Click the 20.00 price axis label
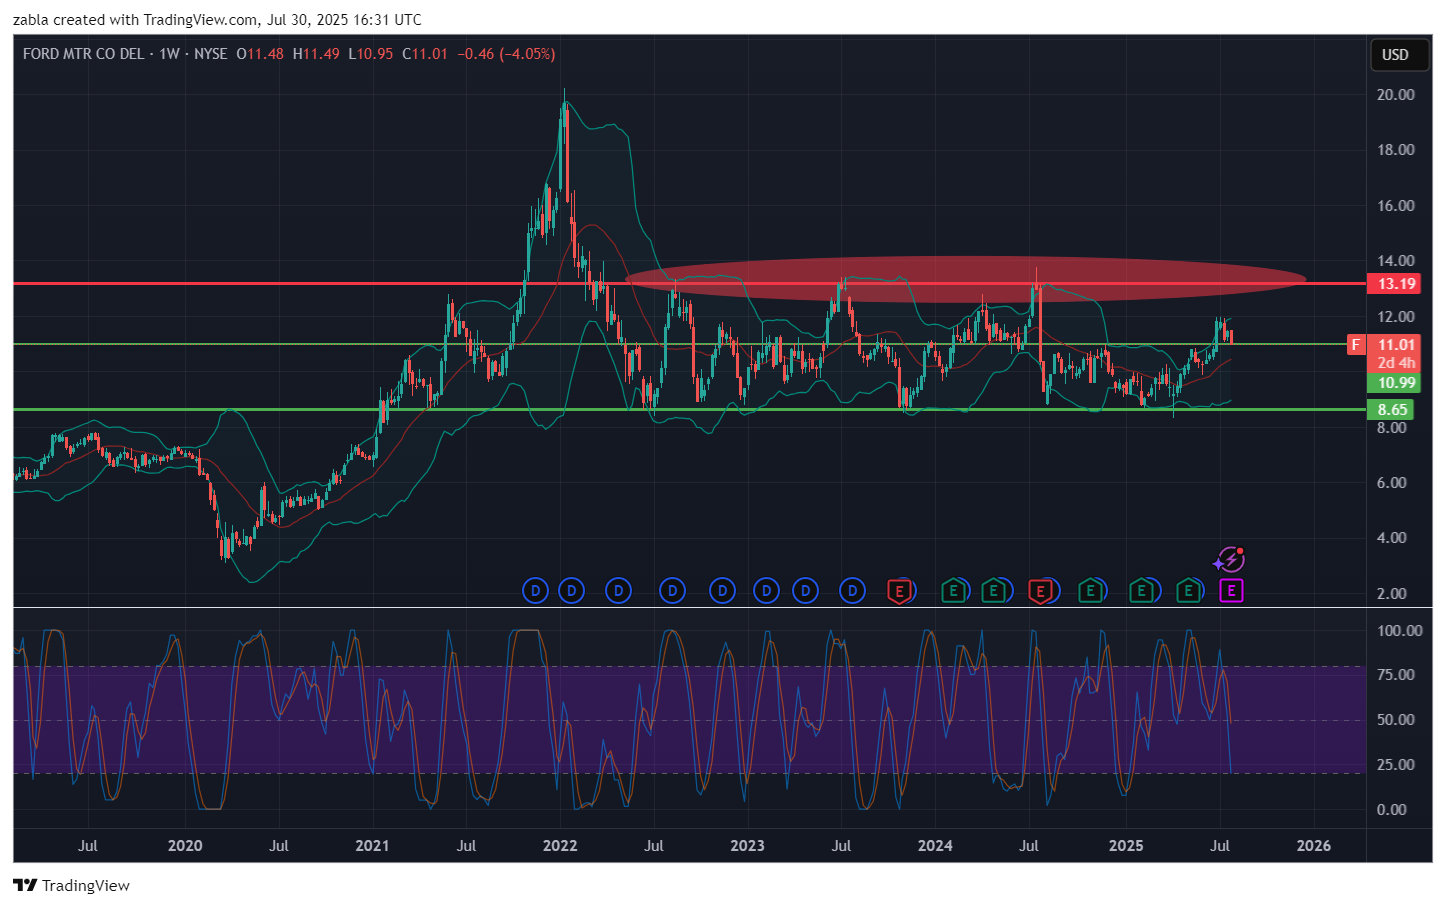1446x907 pixels. 1395,95
